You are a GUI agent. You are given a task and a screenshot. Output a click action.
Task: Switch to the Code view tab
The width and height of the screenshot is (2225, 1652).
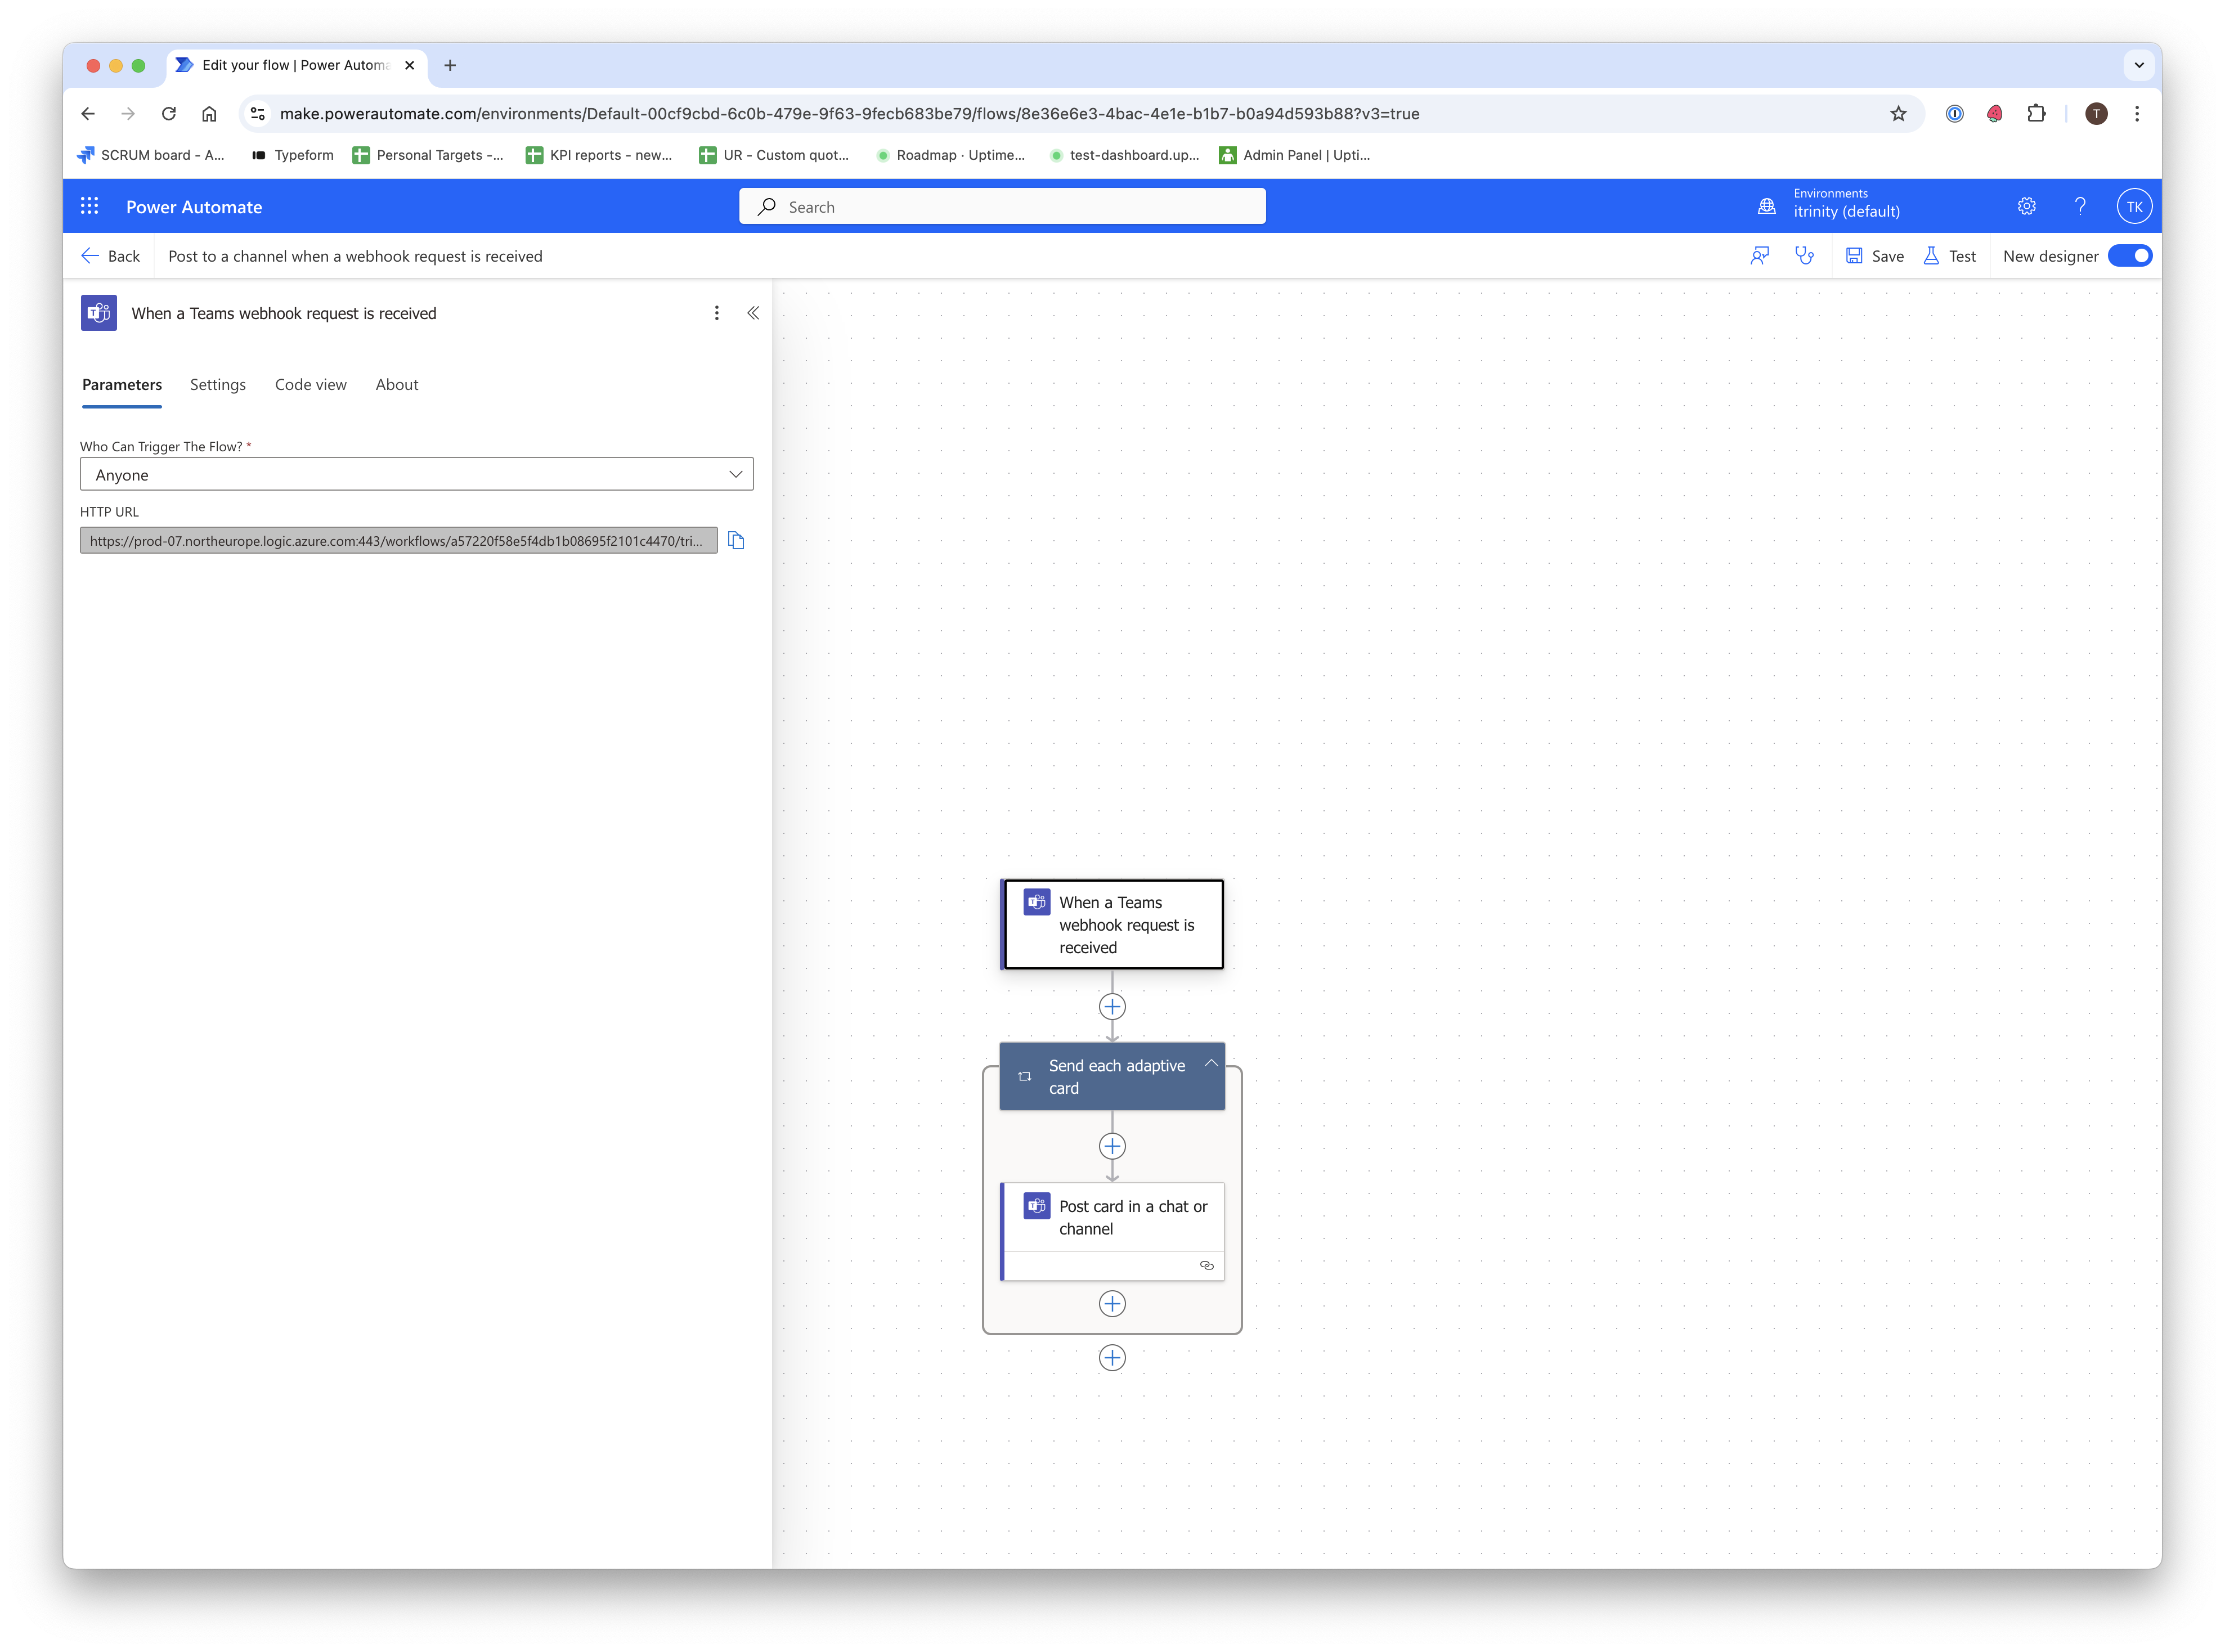311,385
